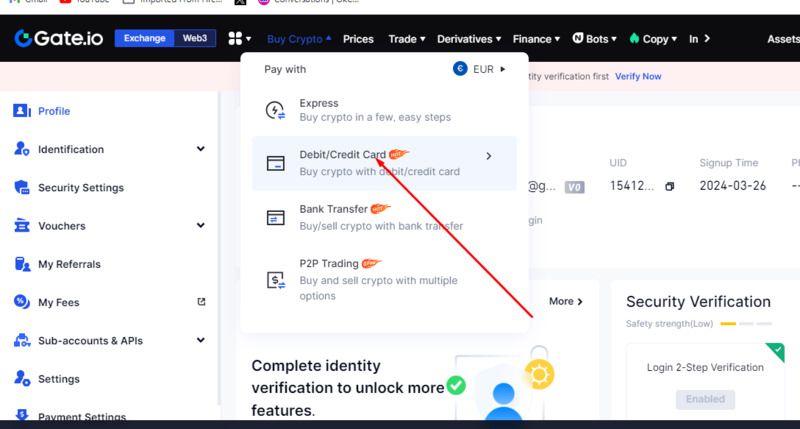
Task: Expand the Identification sidebar section
Action: [201, 149]
